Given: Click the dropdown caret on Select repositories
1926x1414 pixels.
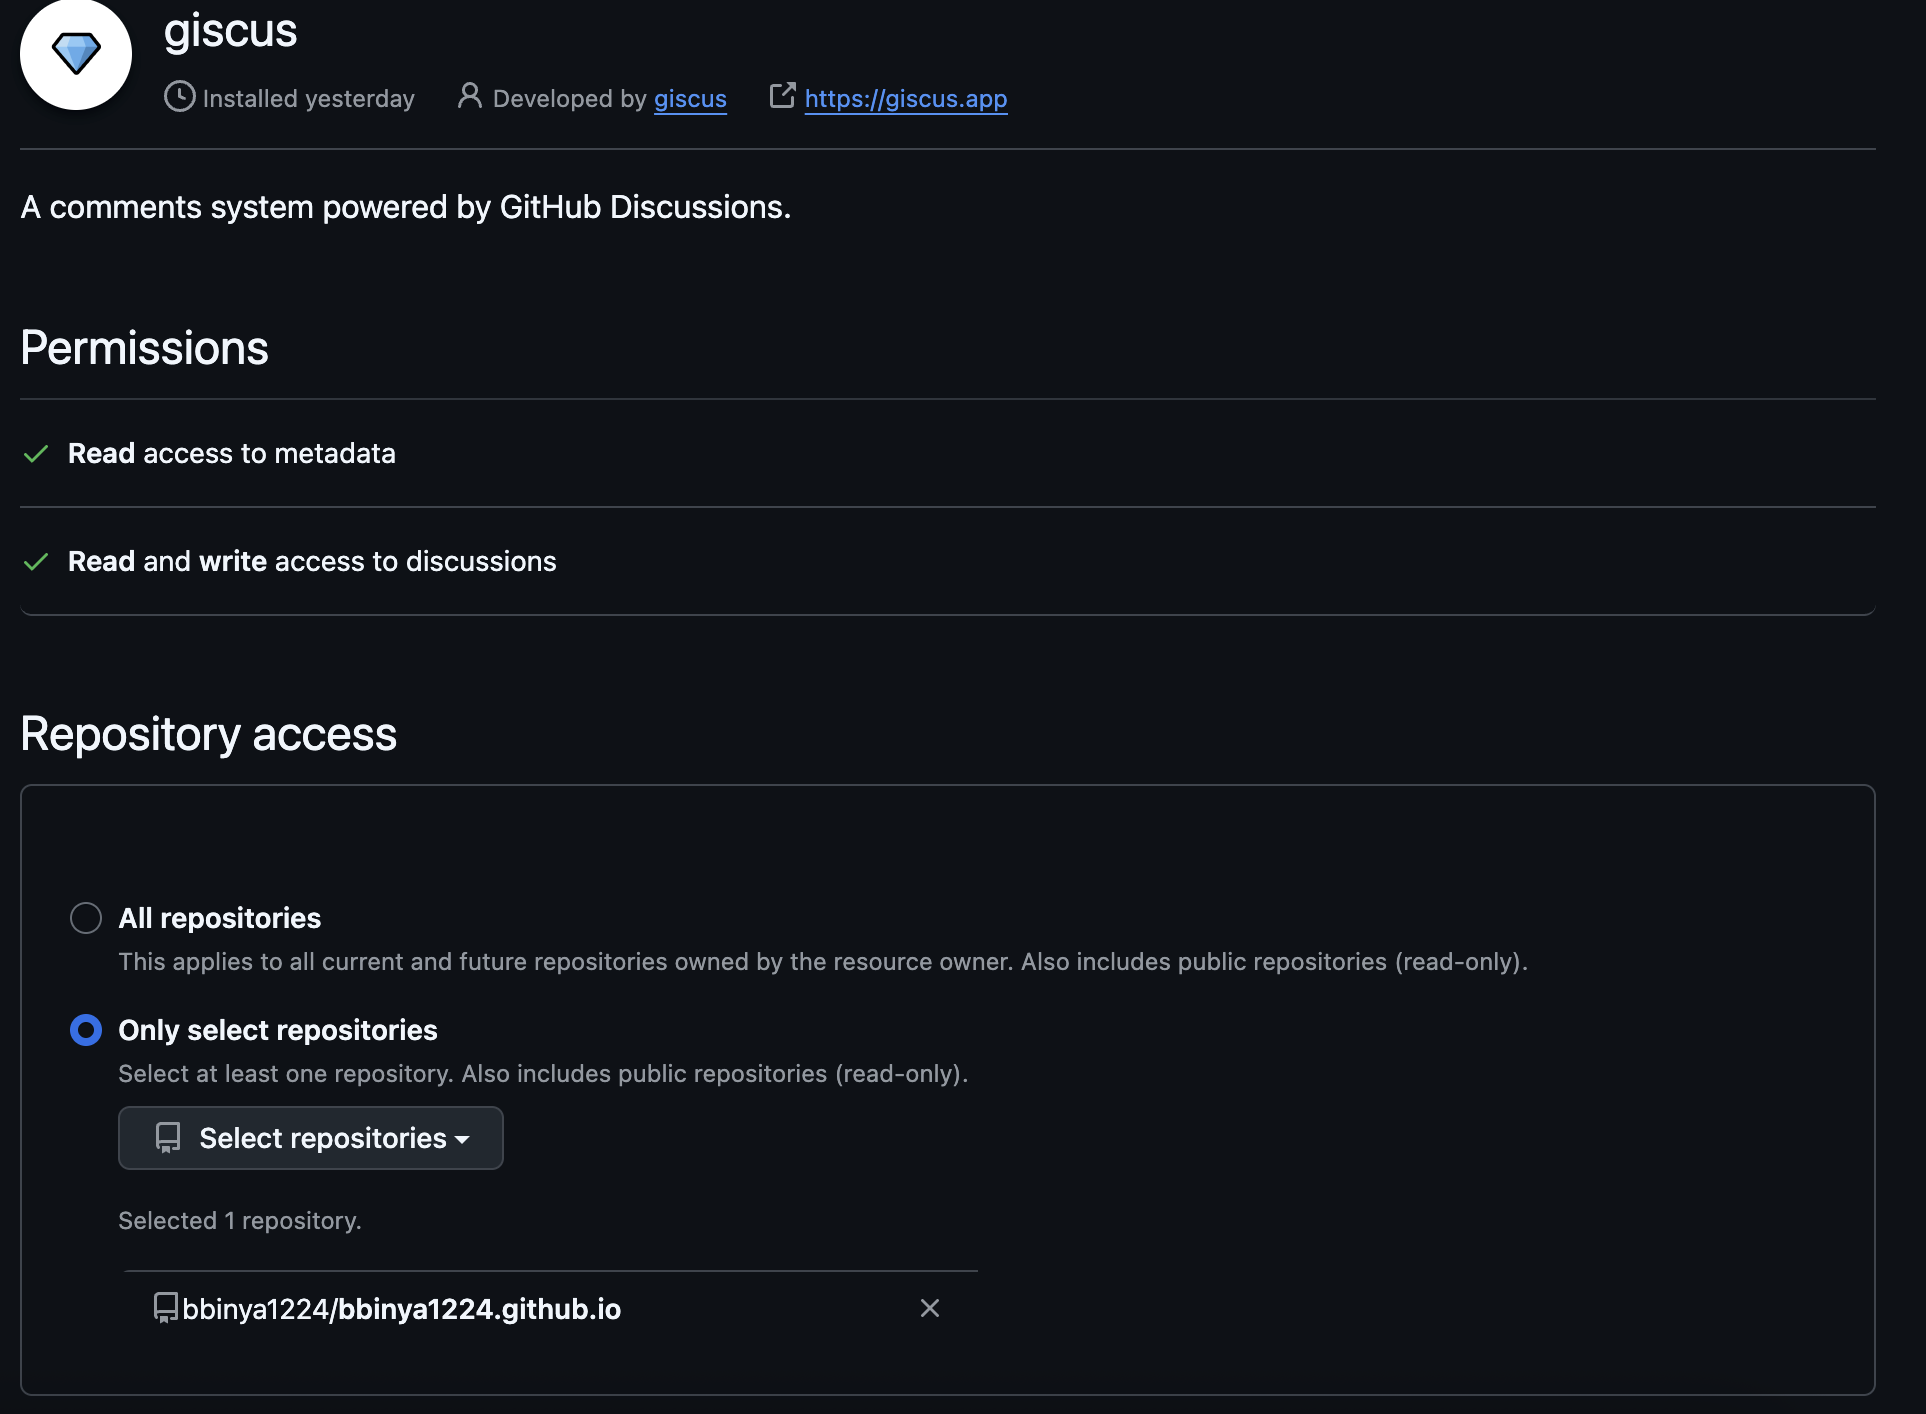Looking at the screenshot, I should [x=462, y=1139].
